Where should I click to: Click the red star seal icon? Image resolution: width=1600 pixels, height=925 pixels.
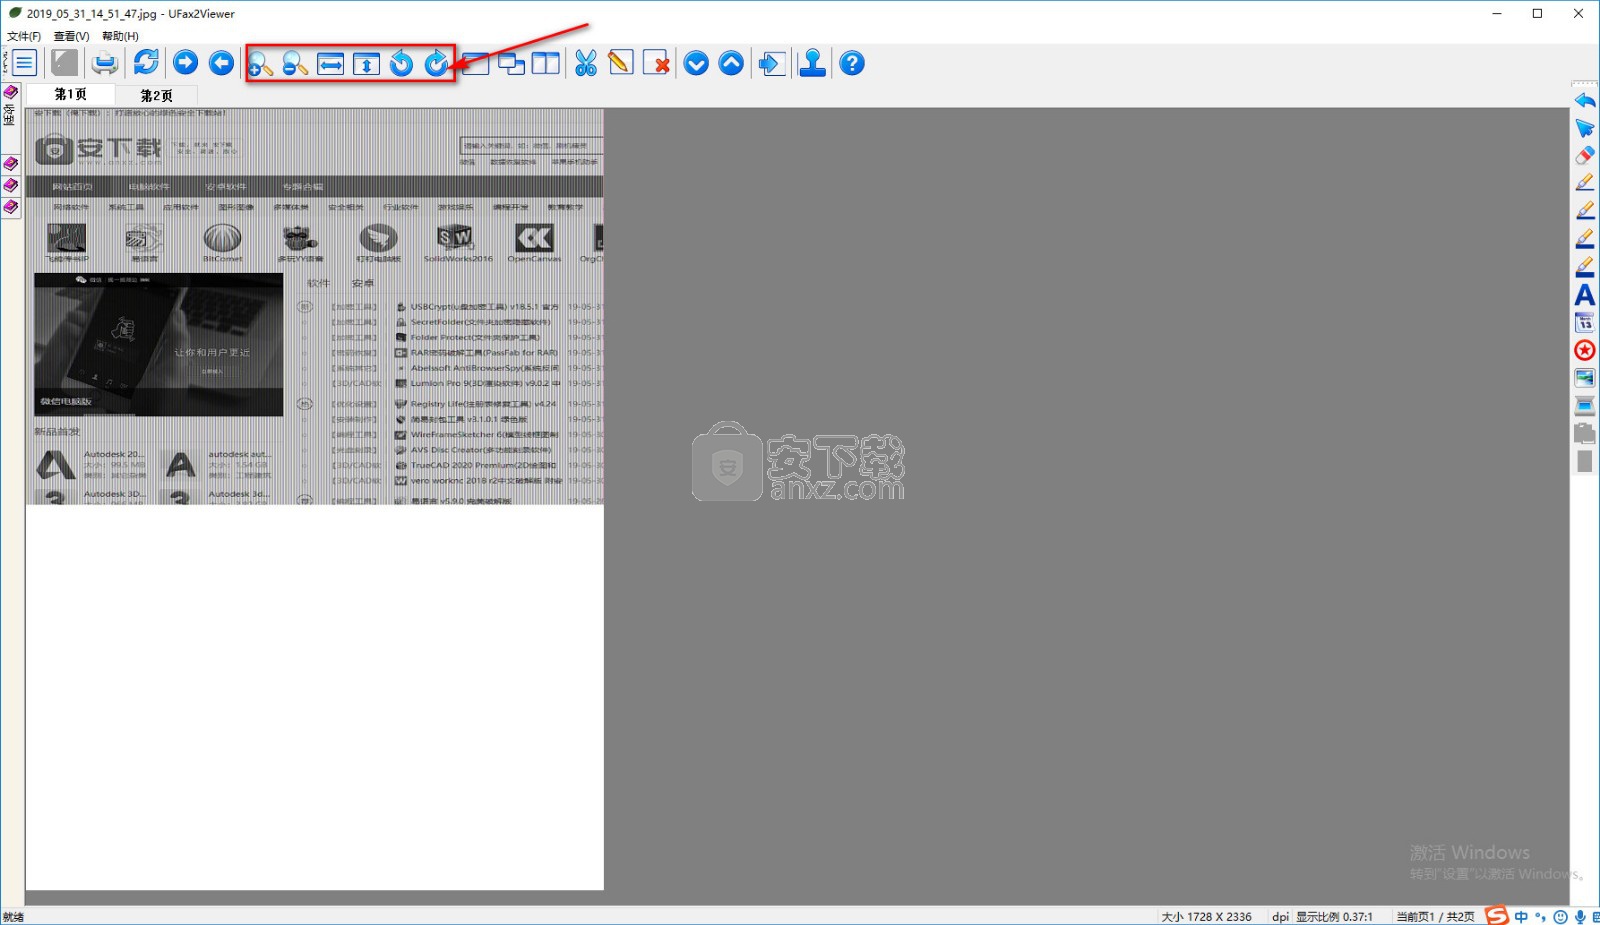(x=1585, y=350)
